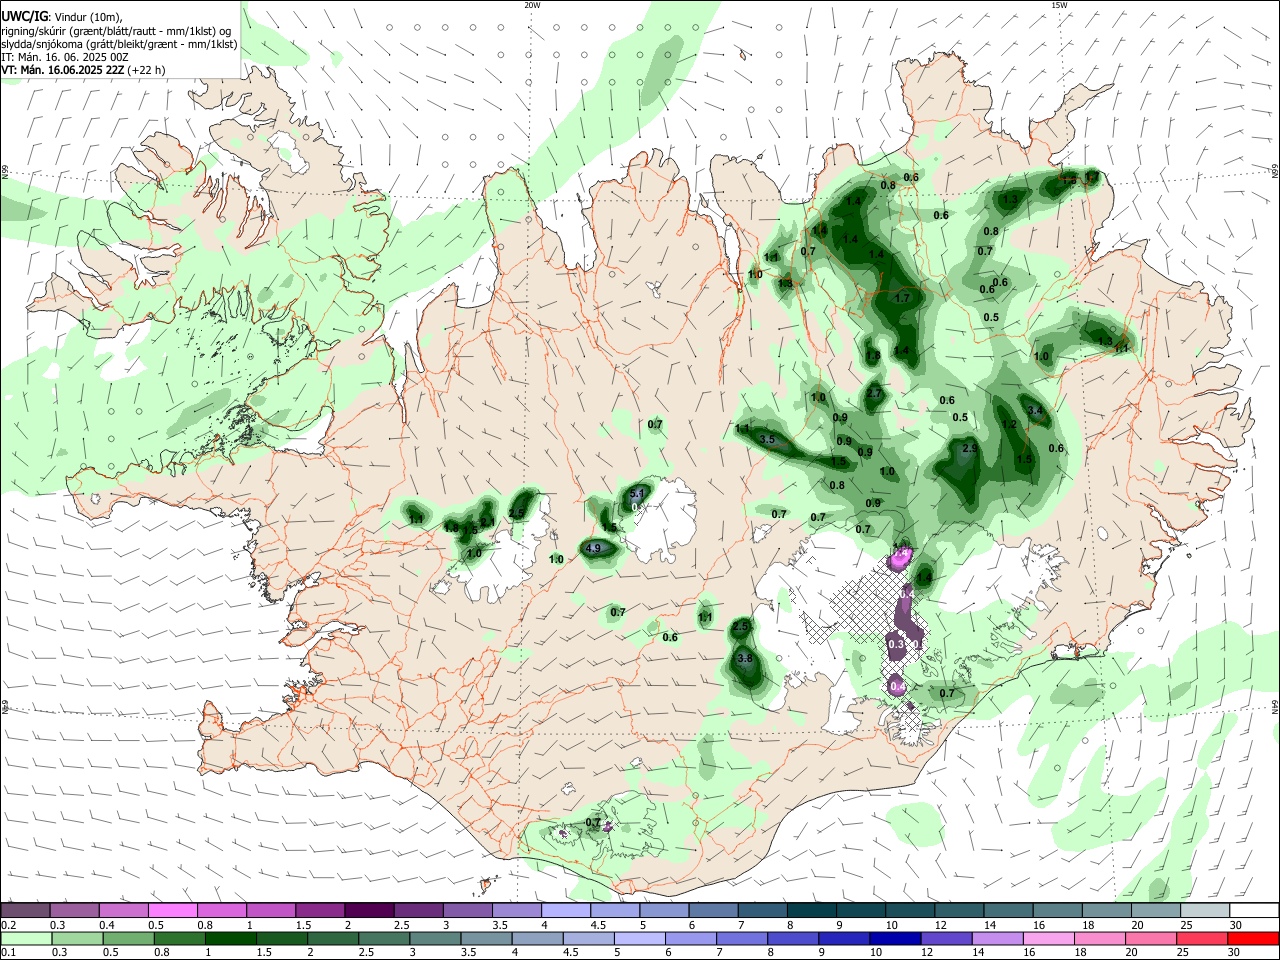Viewport: 1280px width, 960px height.
Task: Click the '0.2' label in the upper legend
Action: [8, 925]
